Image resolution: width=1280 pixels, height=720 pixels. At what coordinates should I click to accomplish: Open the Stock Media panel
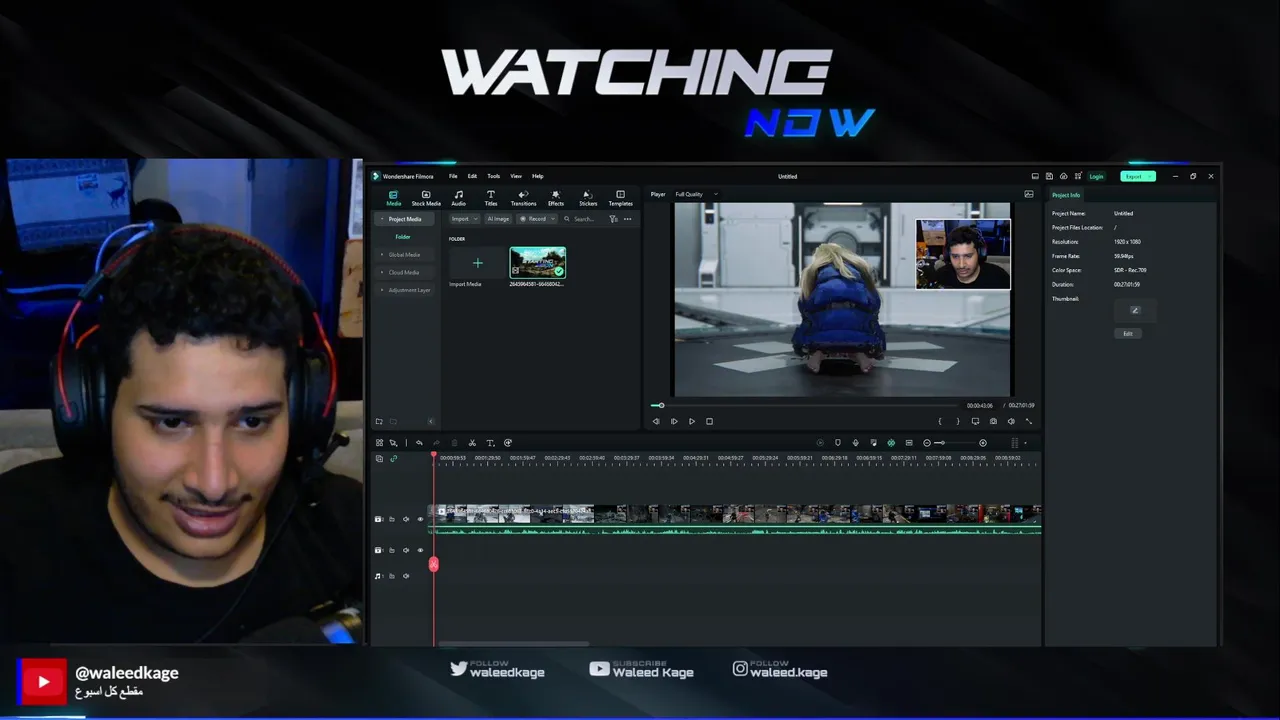(426, 198)
